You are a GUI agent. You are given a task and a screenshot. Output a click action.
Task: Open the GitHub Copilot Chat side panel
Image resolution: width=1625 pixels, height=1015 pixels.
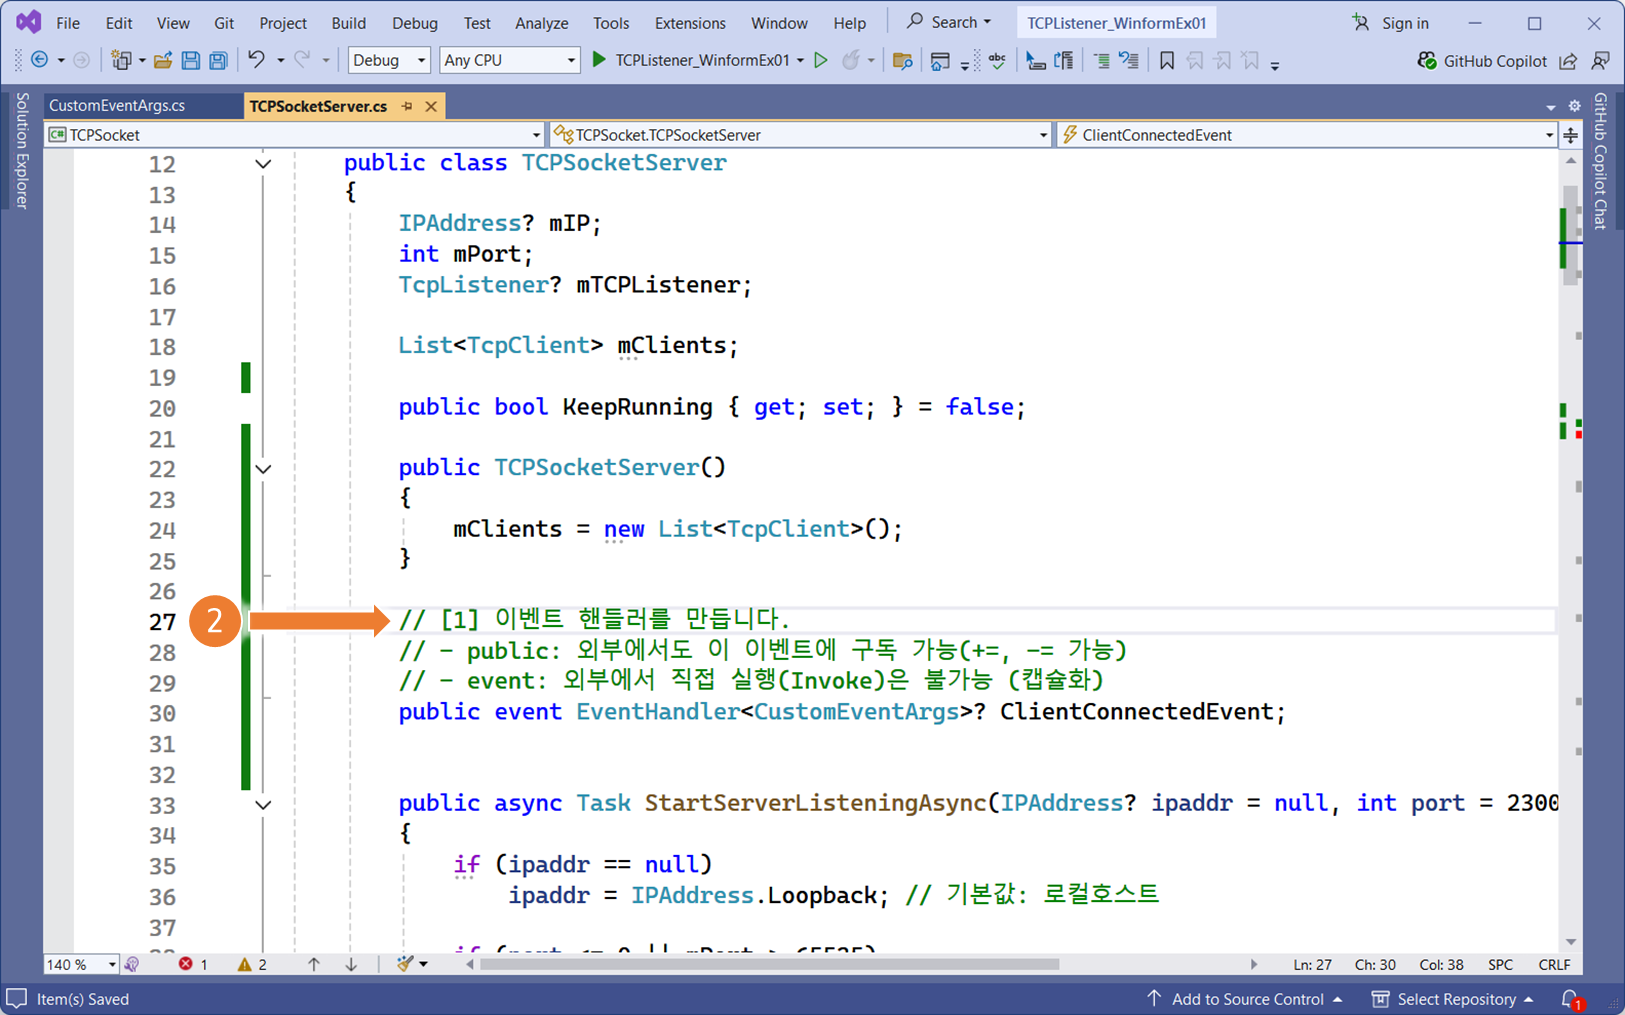[x=1601, y=161]
